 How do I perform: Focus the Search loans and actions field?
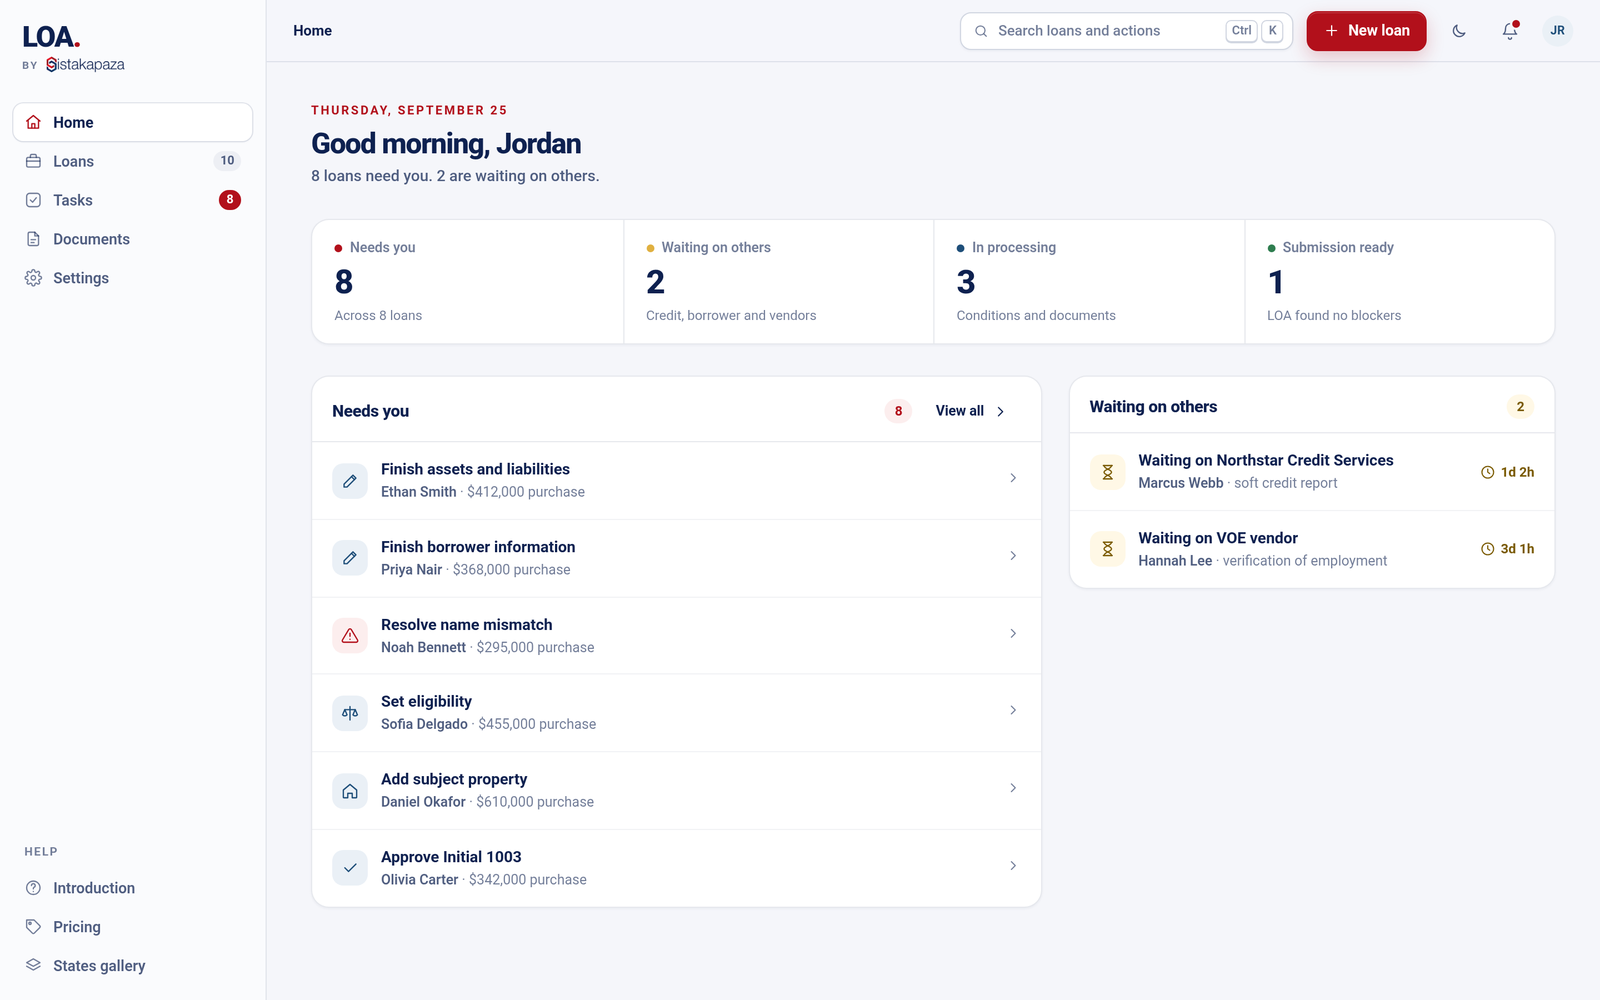1126,31
